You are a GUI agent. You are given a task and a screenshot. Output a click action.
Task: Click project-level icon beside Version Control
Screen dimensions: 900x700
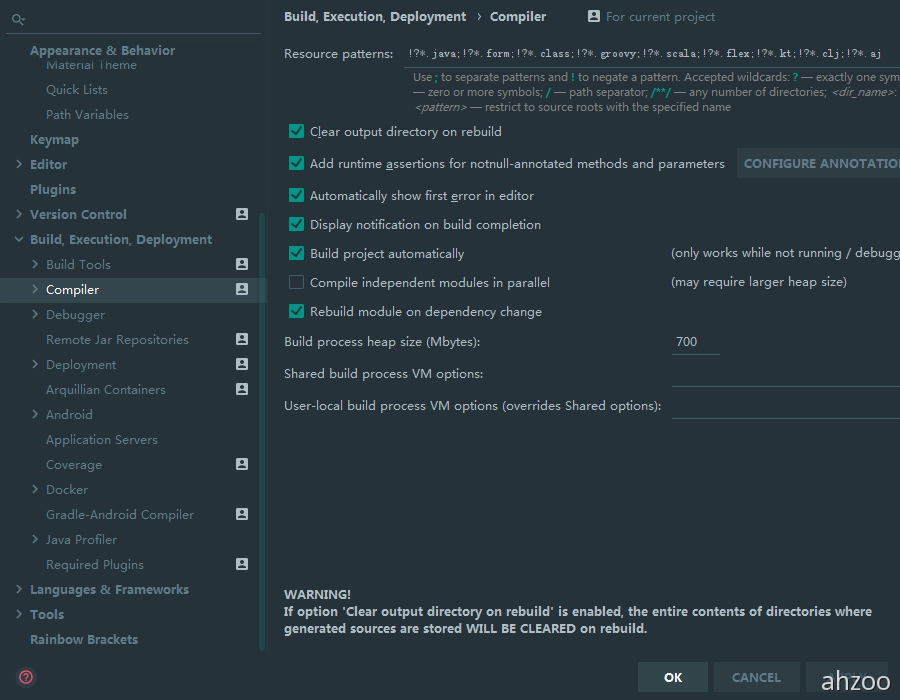tap(241, 214)
